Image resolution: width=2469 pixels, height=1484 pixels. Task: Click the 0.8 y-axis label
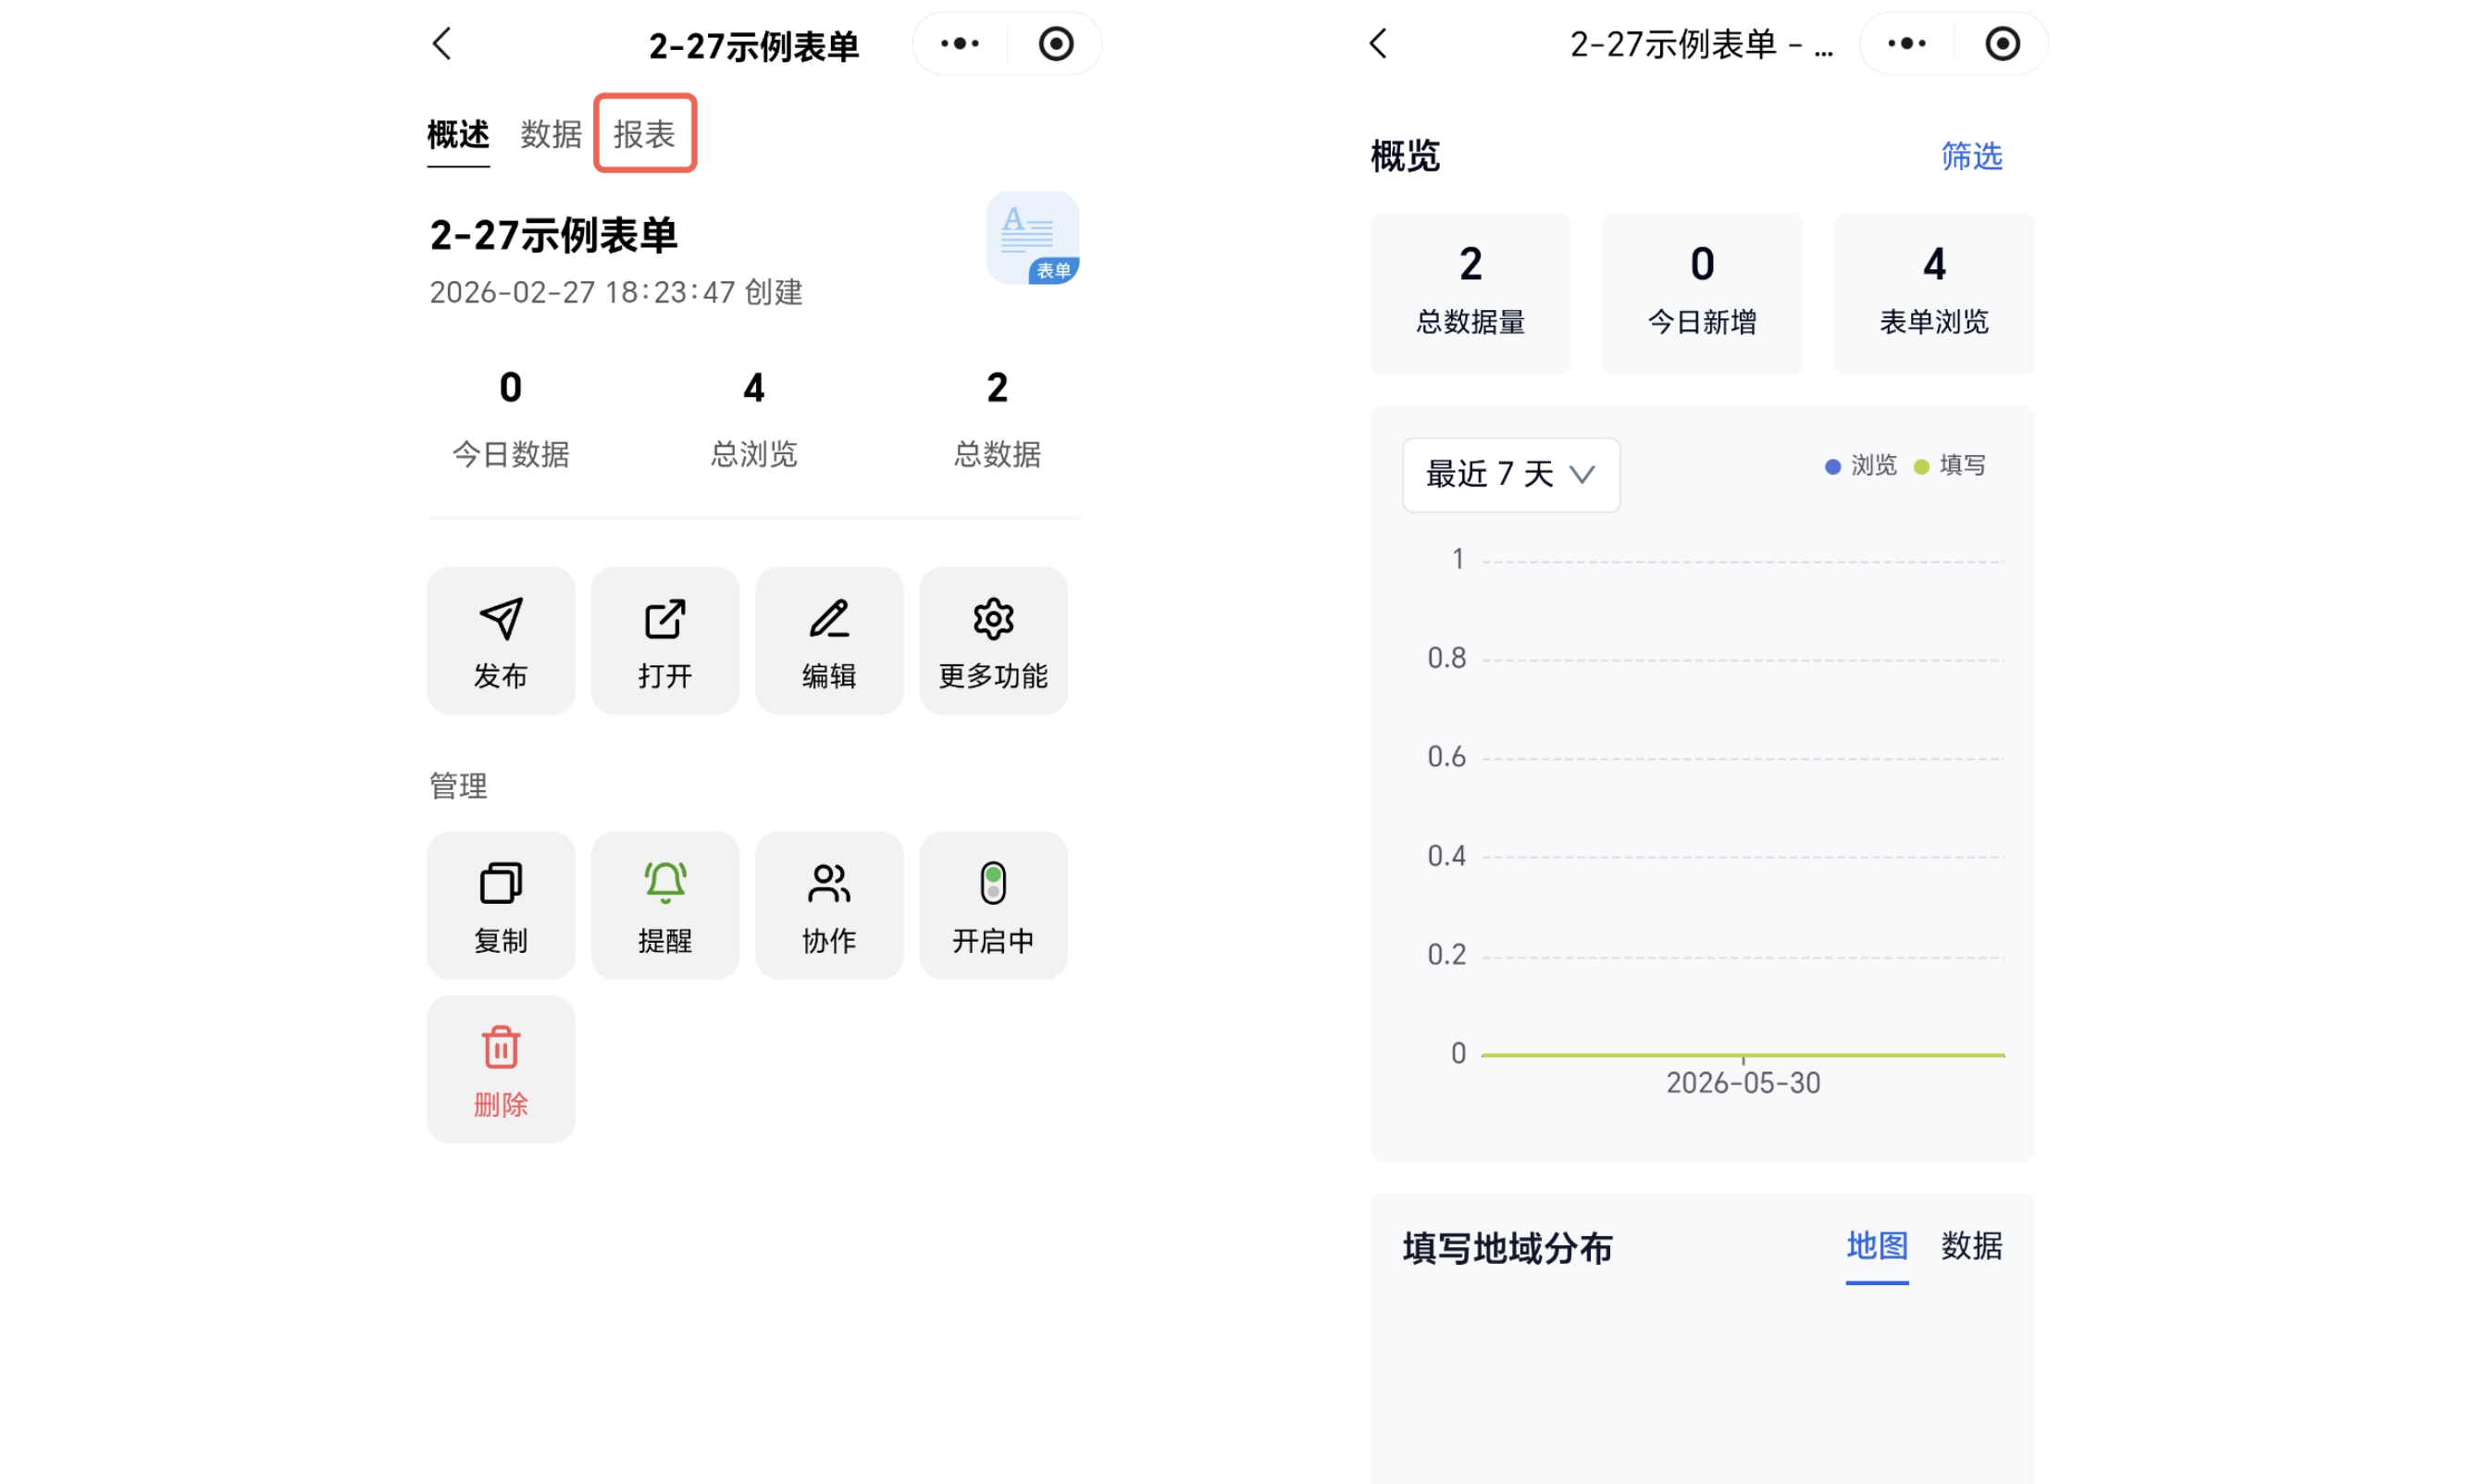coord(1446,658)
